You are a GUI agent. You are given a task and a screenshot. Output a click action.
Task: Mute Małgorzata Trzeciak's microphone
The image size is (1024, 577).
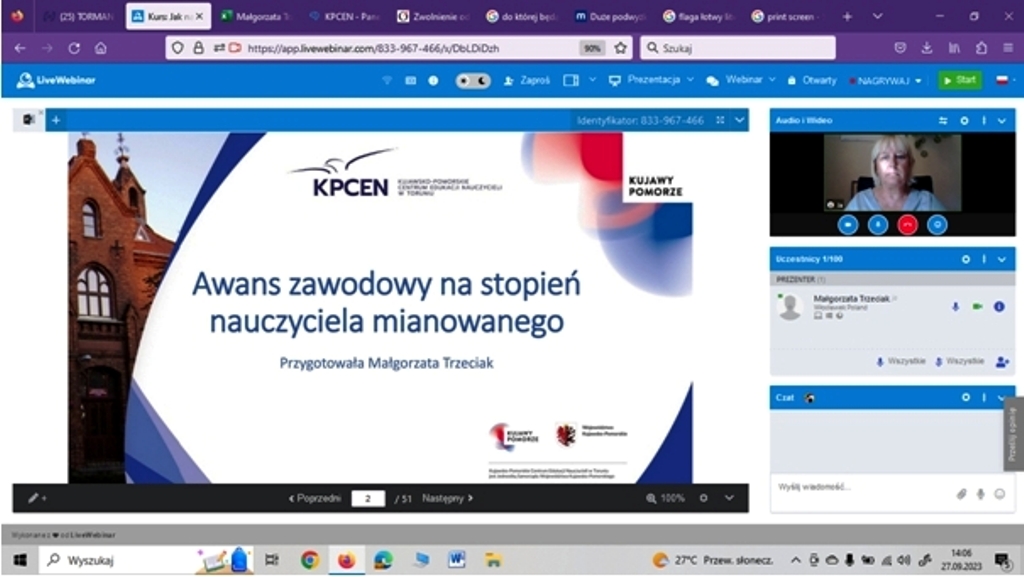click(955, 306)
